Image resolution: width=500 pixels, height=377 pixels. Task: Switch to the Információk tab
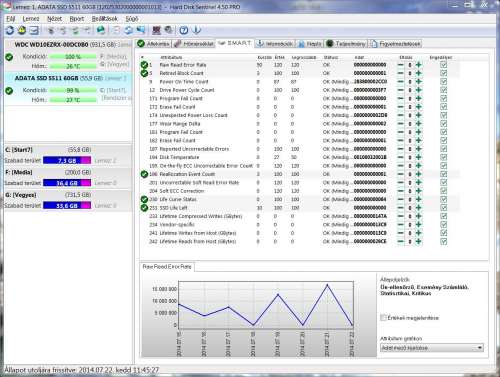pyautogui.click(x=275, y=44)
